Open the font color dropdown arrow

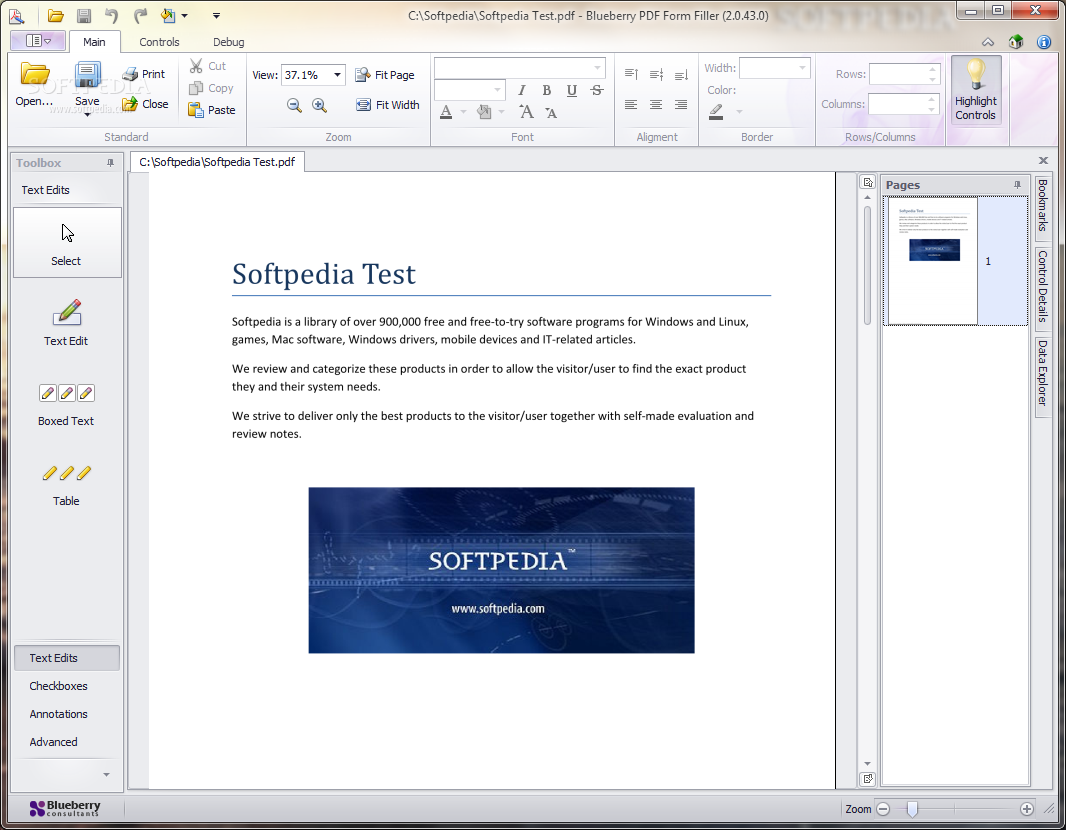point(464,111)
